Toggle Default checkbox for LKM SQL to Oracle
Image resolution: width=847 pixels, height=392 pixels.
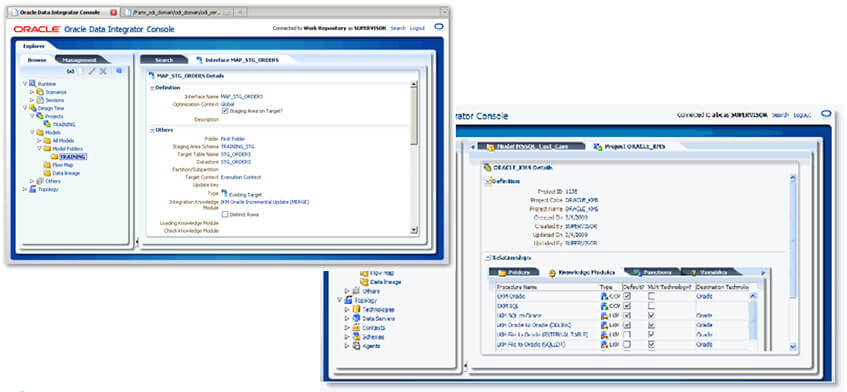[627, 315]
